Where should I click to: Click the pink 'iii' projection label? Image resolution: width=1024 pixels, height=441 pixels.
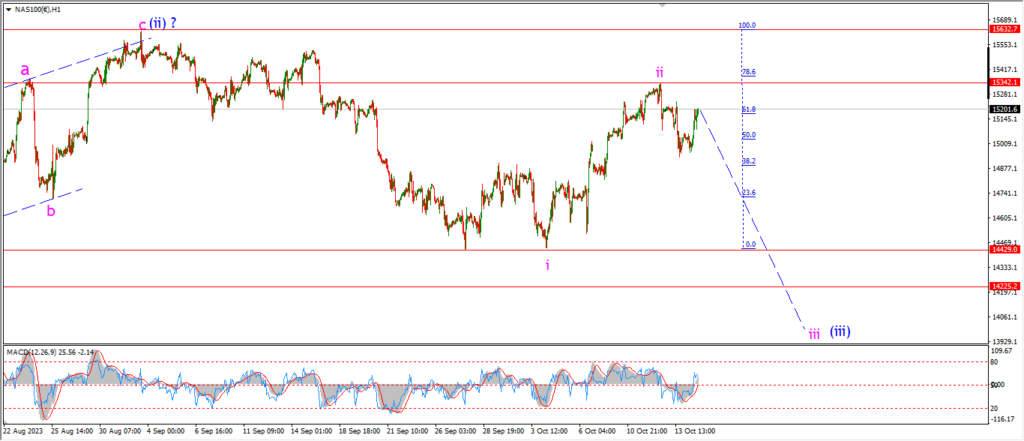pos(814,334)
